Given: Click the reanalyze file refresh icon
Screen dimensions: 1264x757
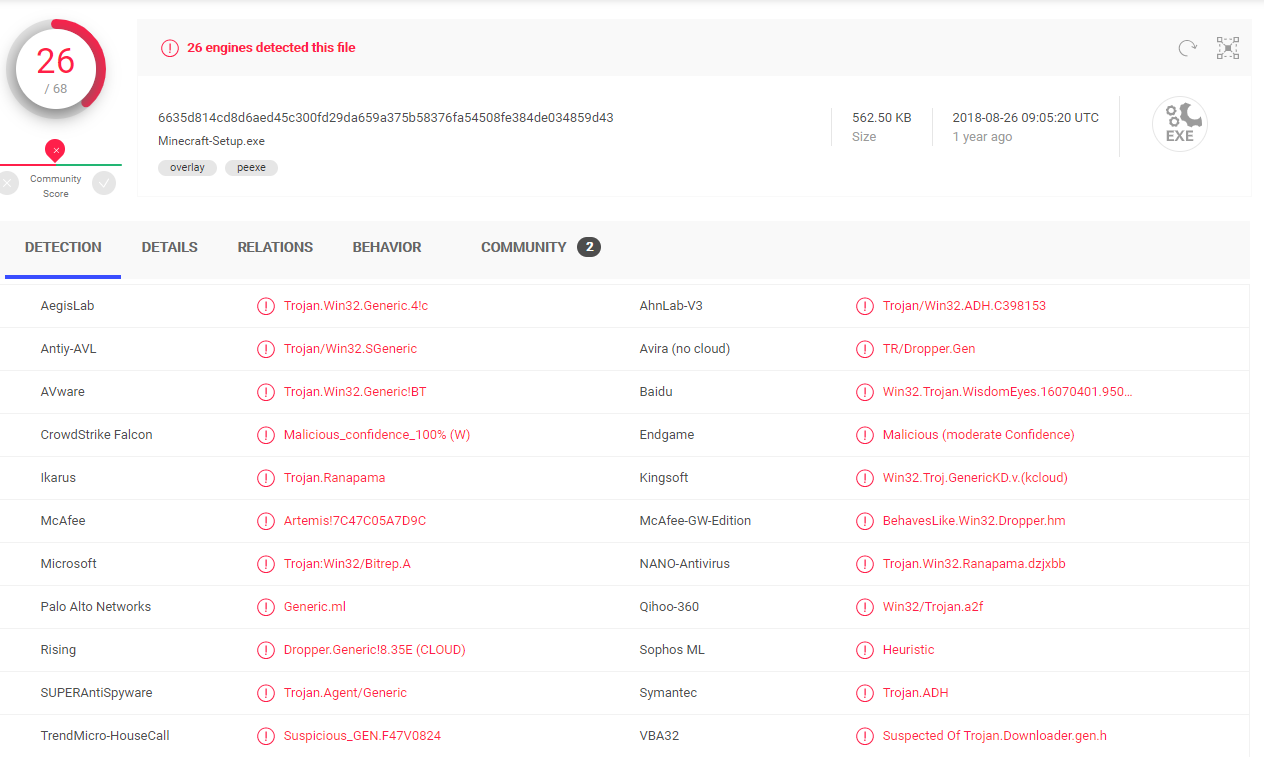Looking at the screenshot, I should pyautogui.click(x=1187, y=48).
